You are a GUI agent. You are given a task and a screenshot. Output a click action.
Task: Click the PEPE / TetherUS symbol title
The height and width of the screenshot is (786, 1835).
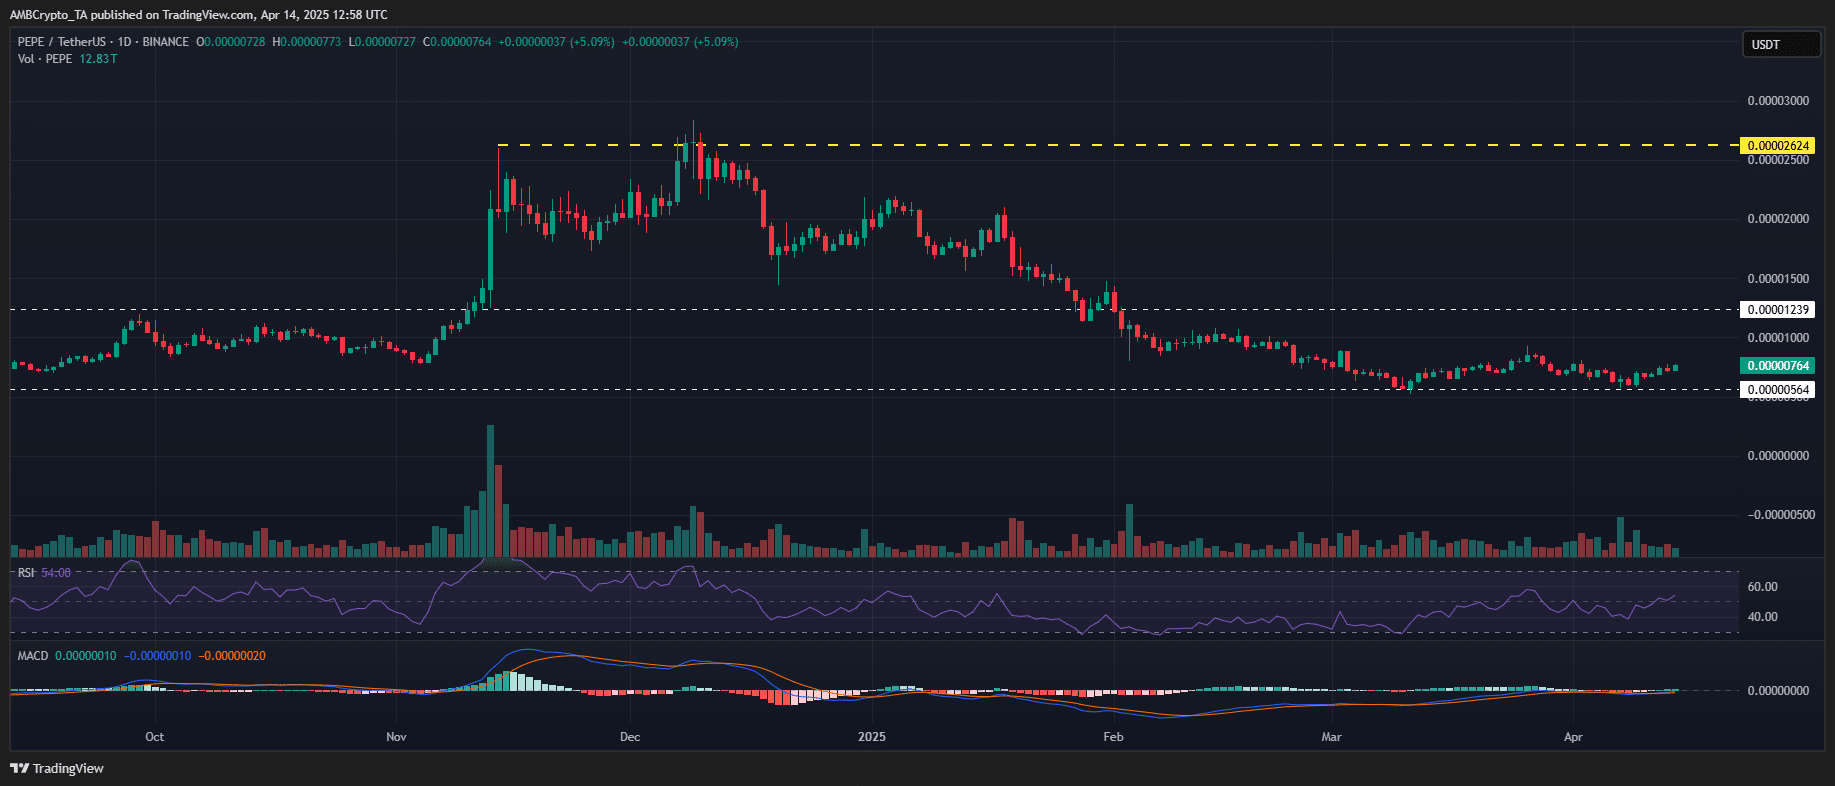62,42
